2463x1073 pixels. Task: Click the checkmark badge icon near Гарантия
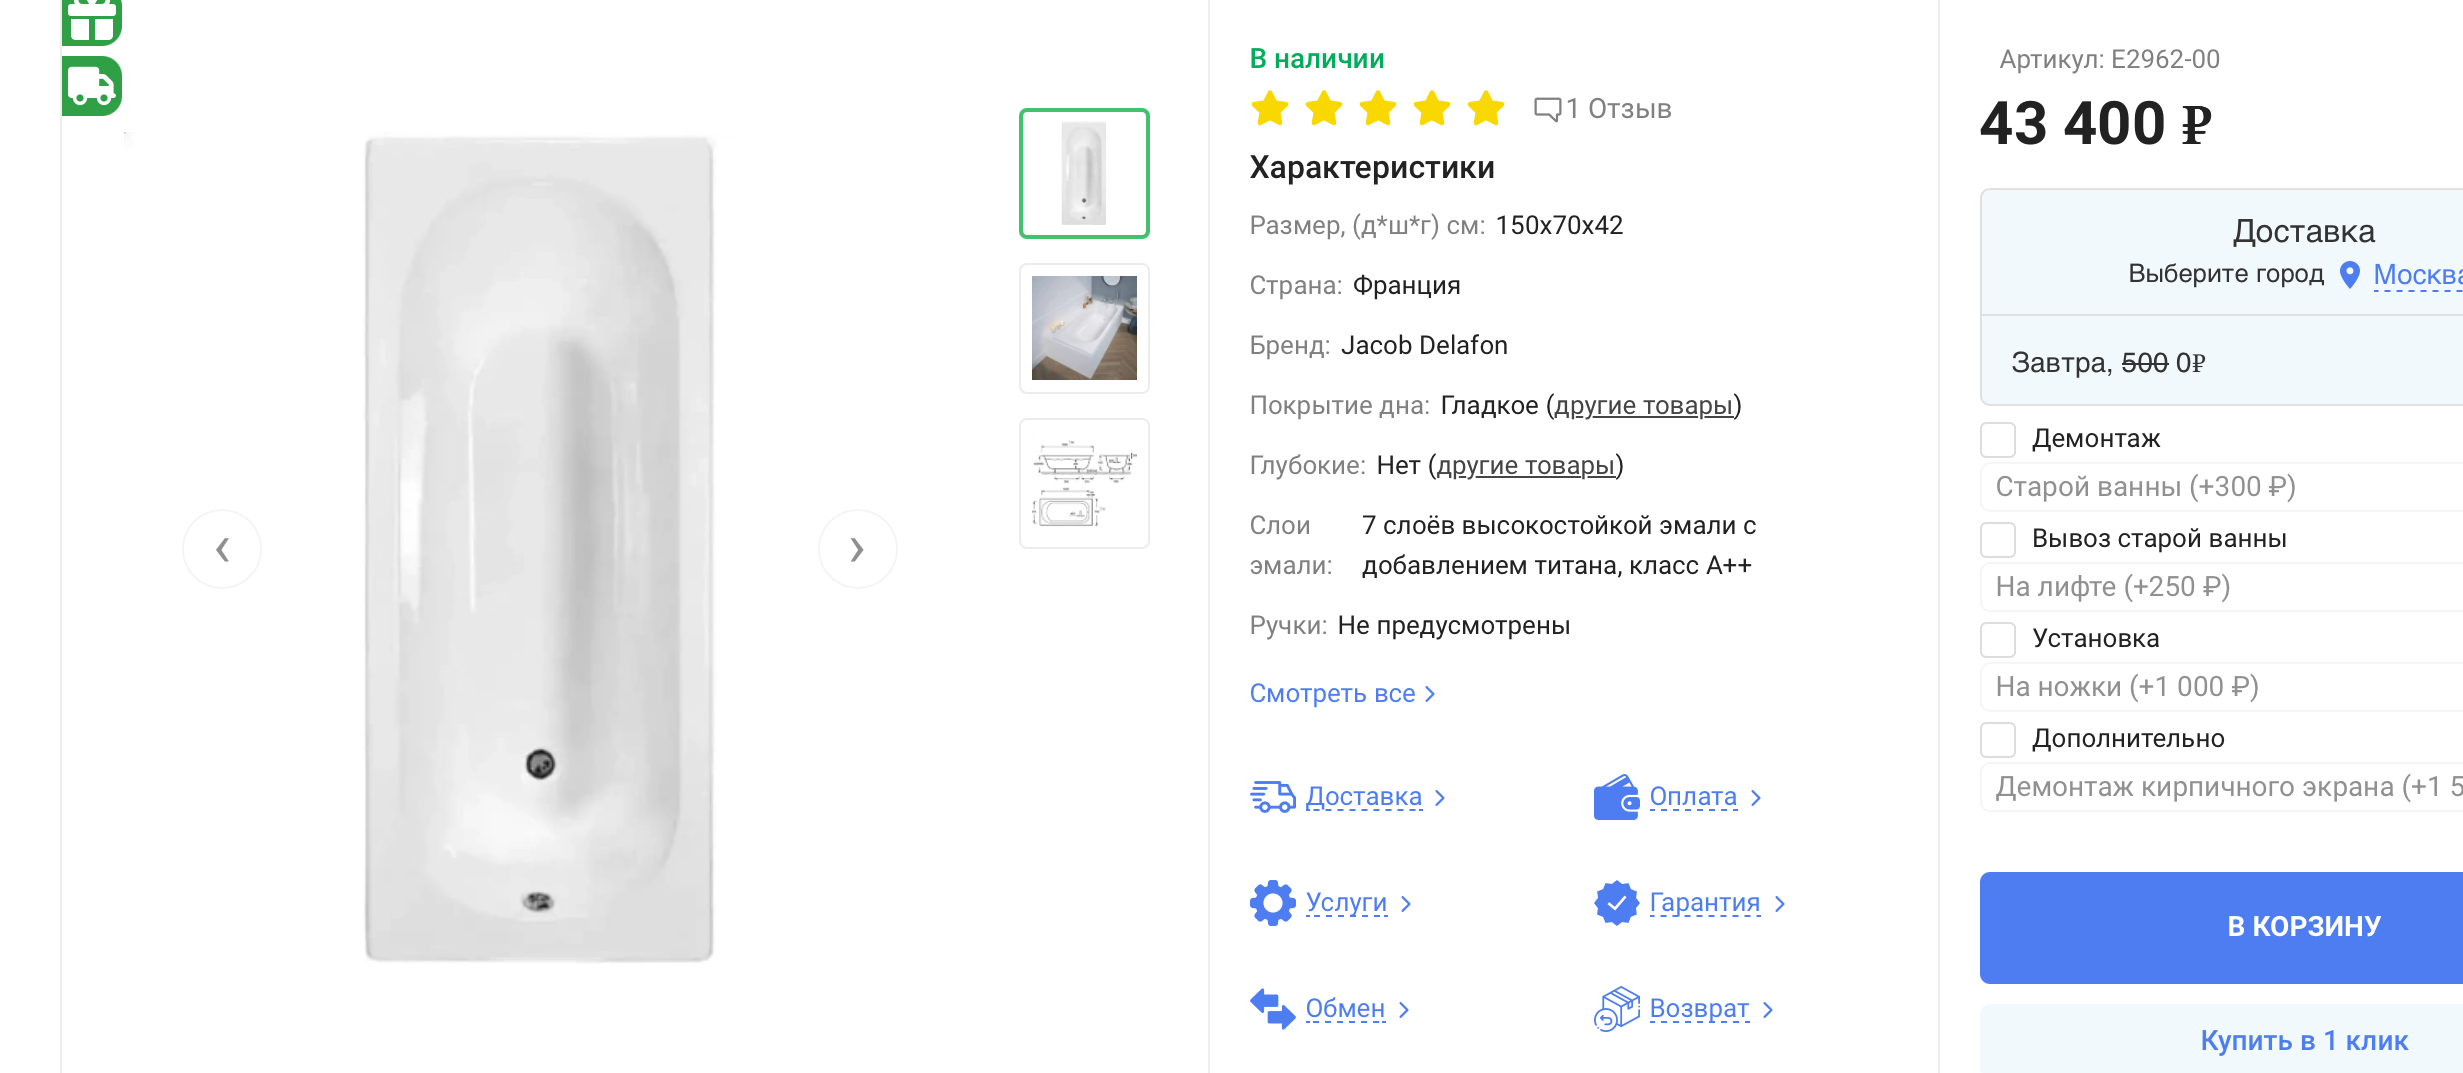coord(1615,903)
